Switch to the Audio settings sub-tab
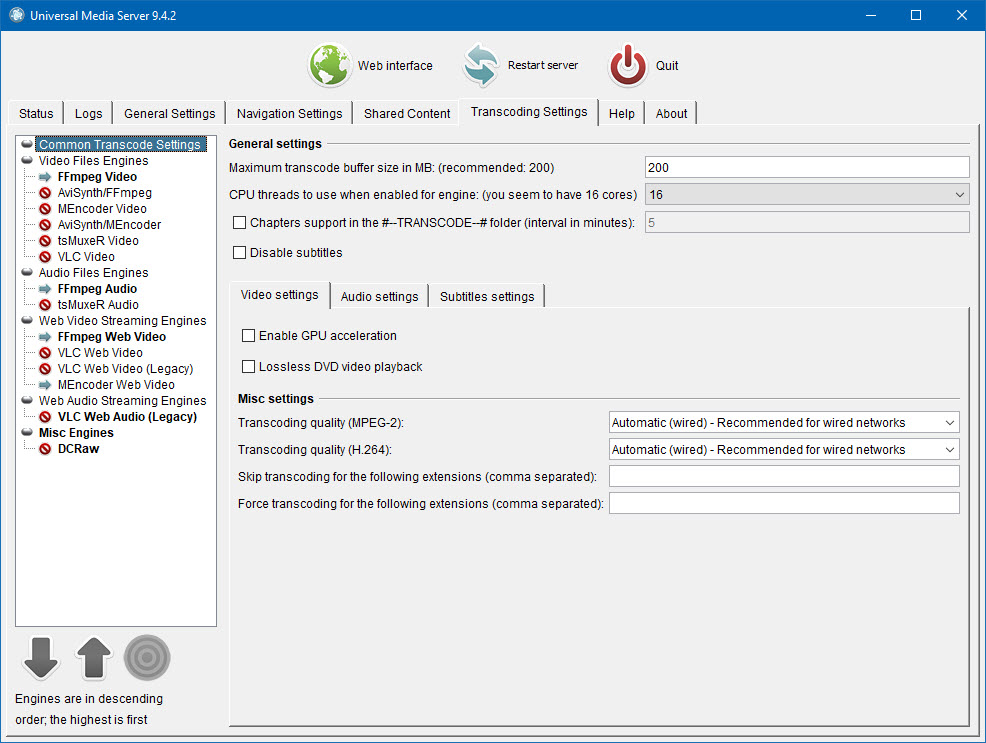 pos(379,297)
